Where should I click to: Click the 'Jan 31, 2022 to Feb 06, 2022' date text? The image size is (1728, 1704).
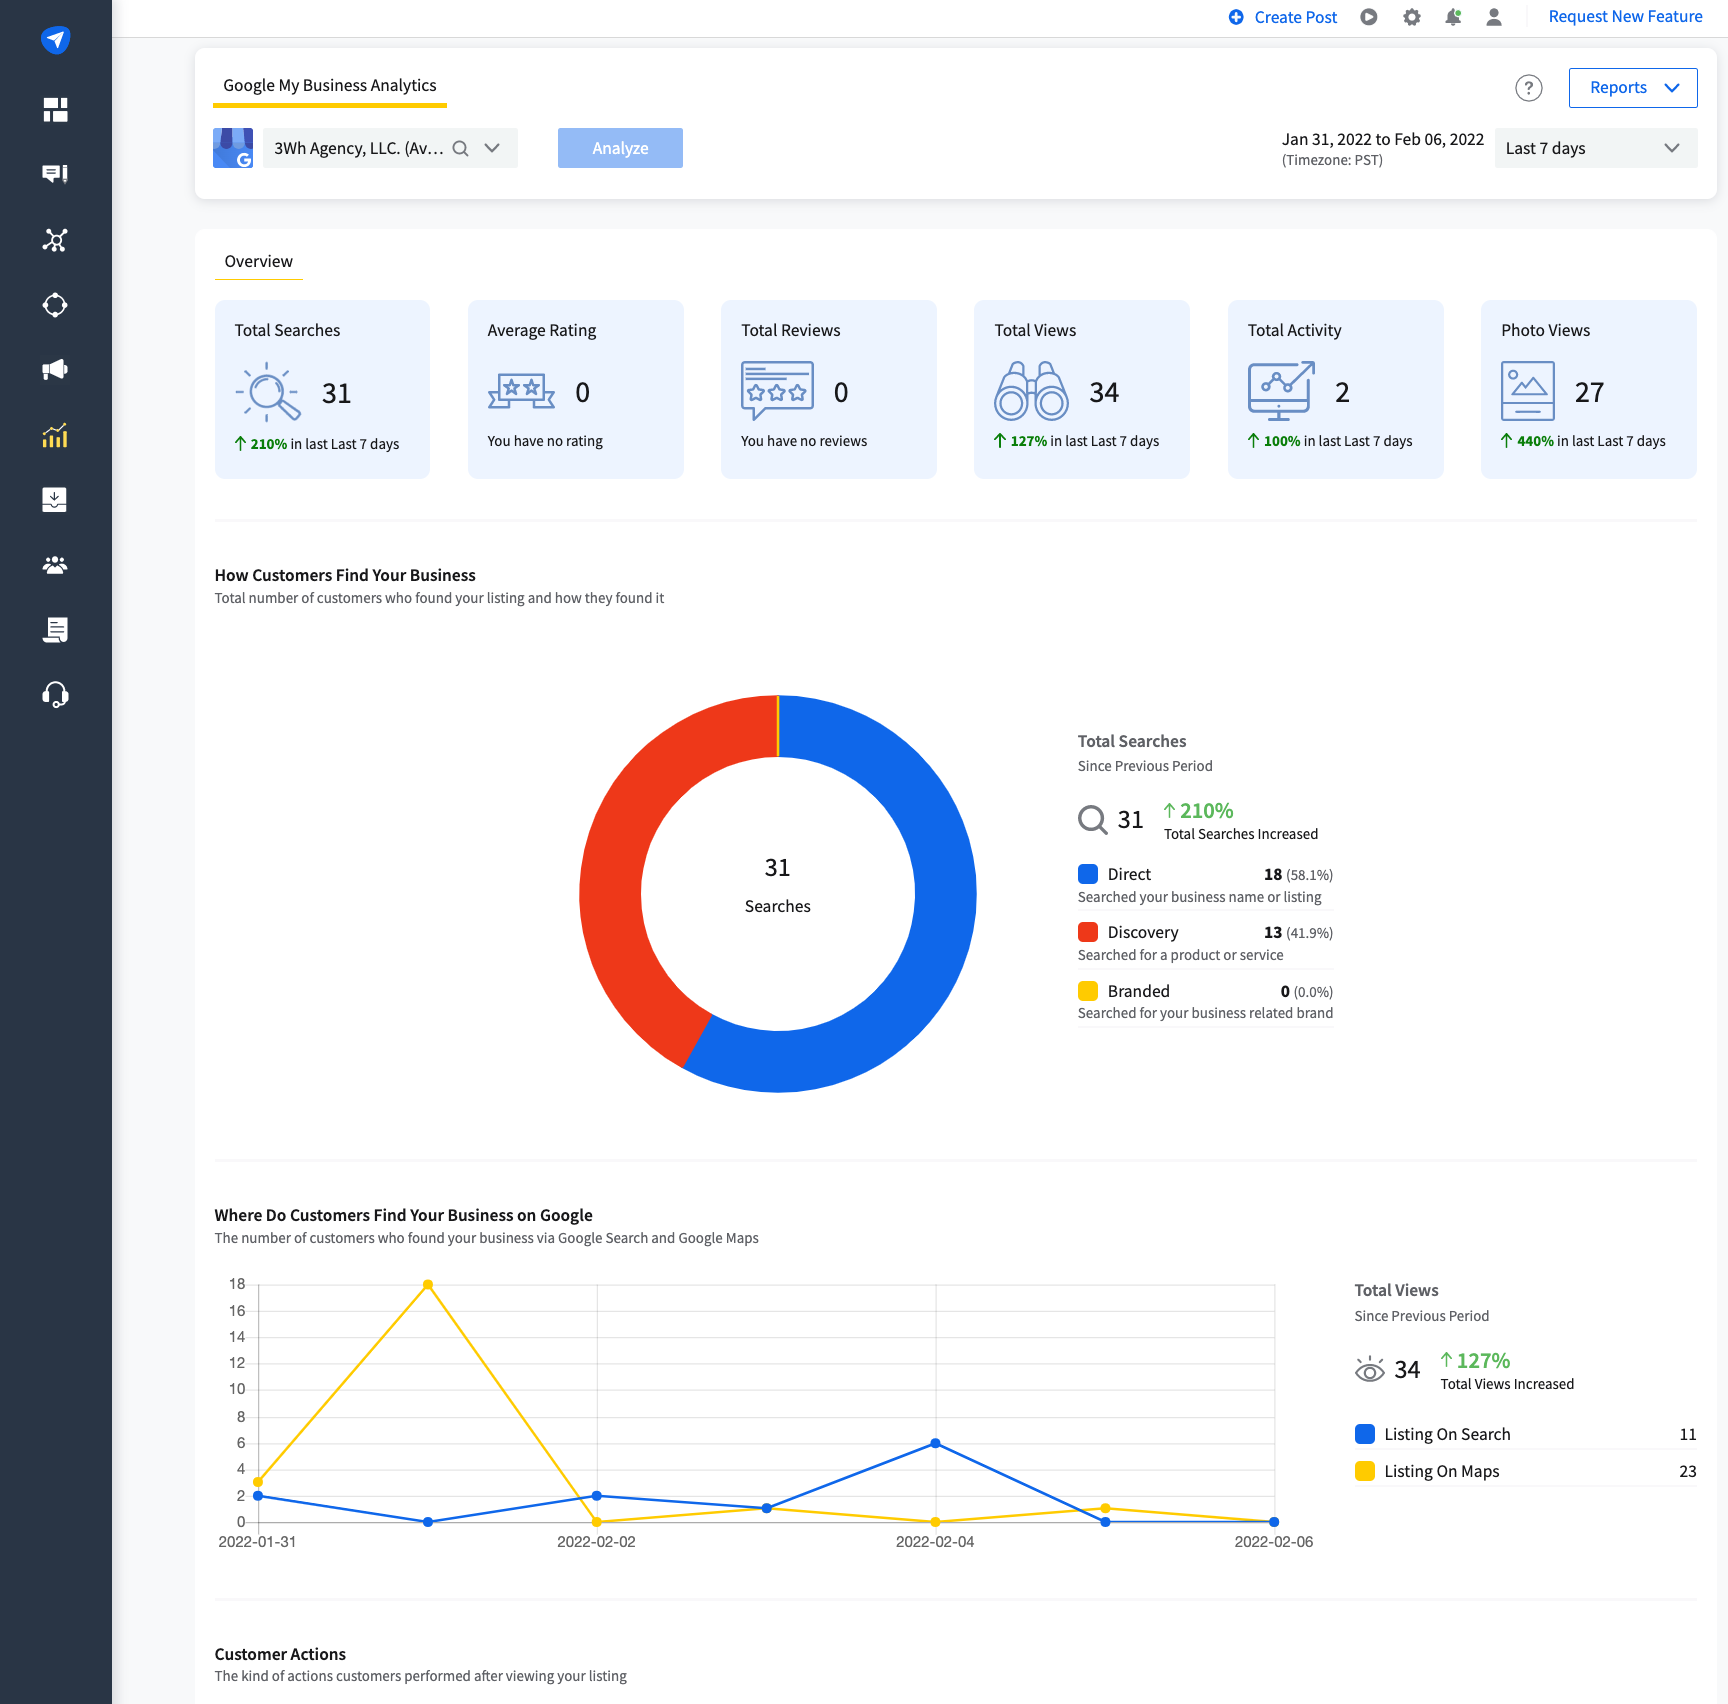click(1383, 140)
